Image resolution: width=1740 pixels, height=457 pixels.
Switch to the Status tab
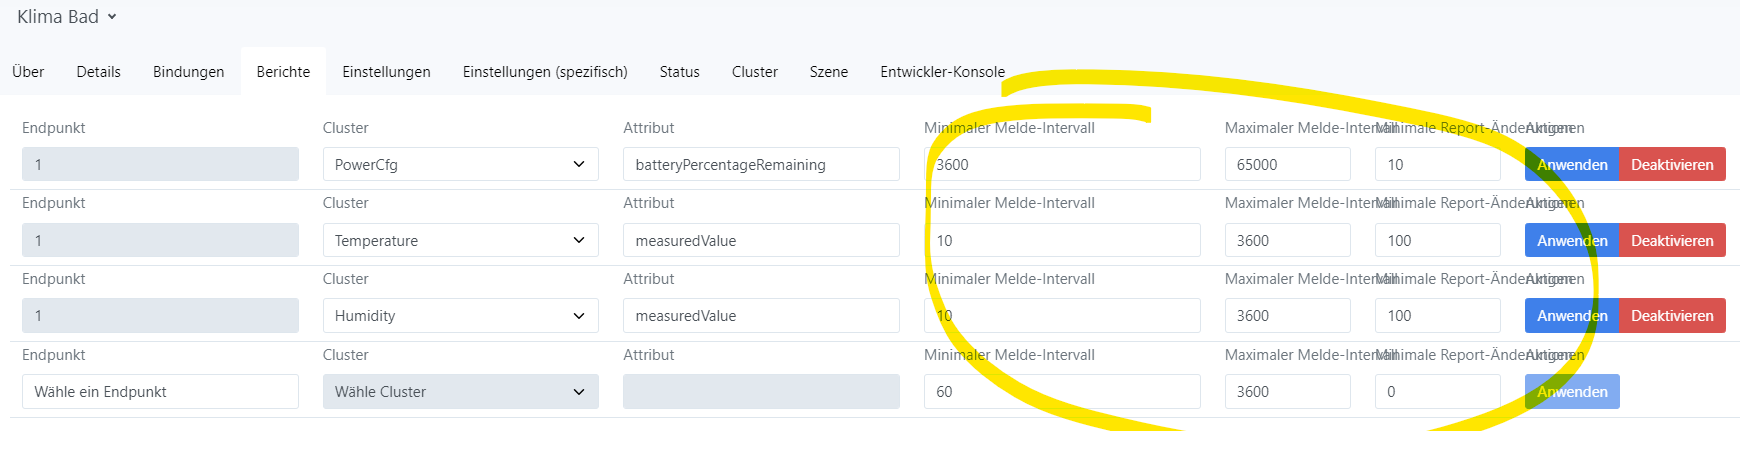tap(679, 72)
